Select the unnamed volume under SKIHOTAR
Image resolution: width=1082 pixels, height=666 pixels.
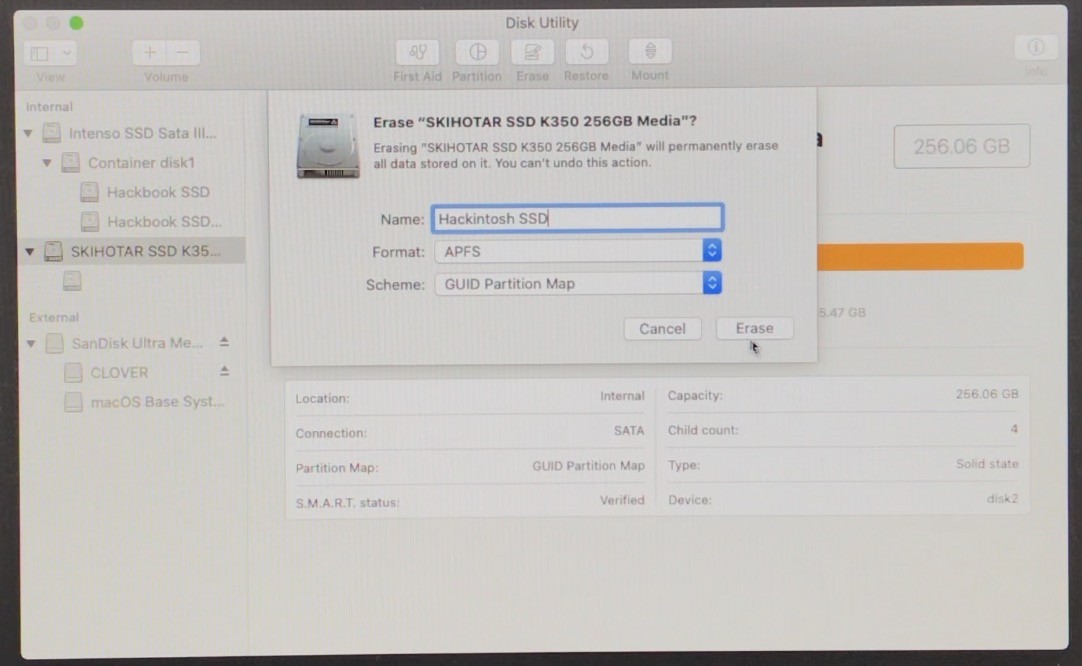(72, 281)
